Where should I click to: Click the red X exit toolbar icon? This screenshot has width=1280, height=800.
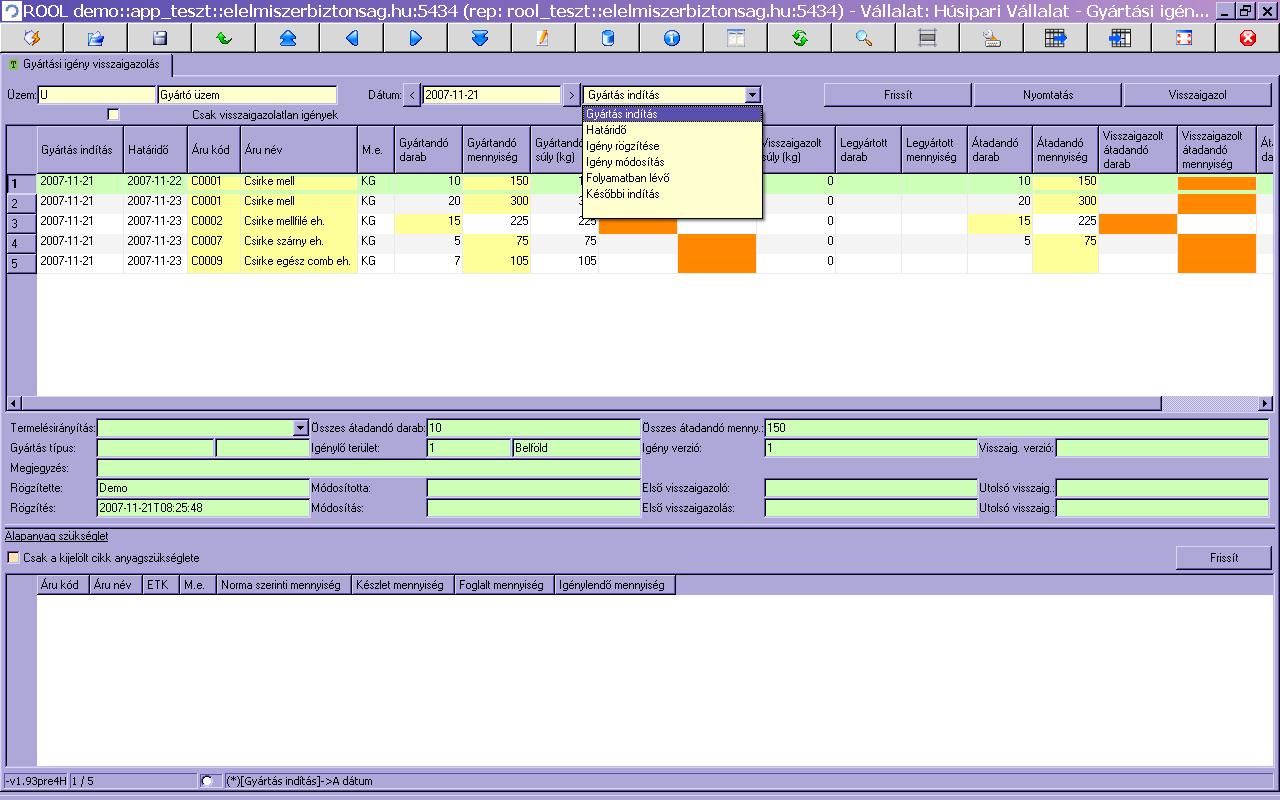[x=1247, y=38]
